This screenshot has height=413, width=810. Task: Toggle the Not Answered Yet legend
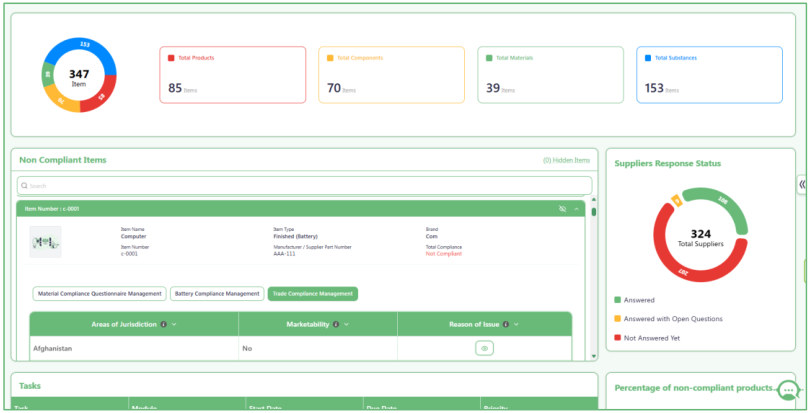(647, 338)
